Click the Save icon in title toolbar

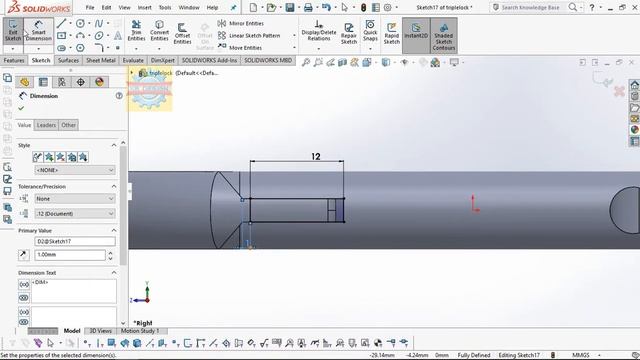290,7
